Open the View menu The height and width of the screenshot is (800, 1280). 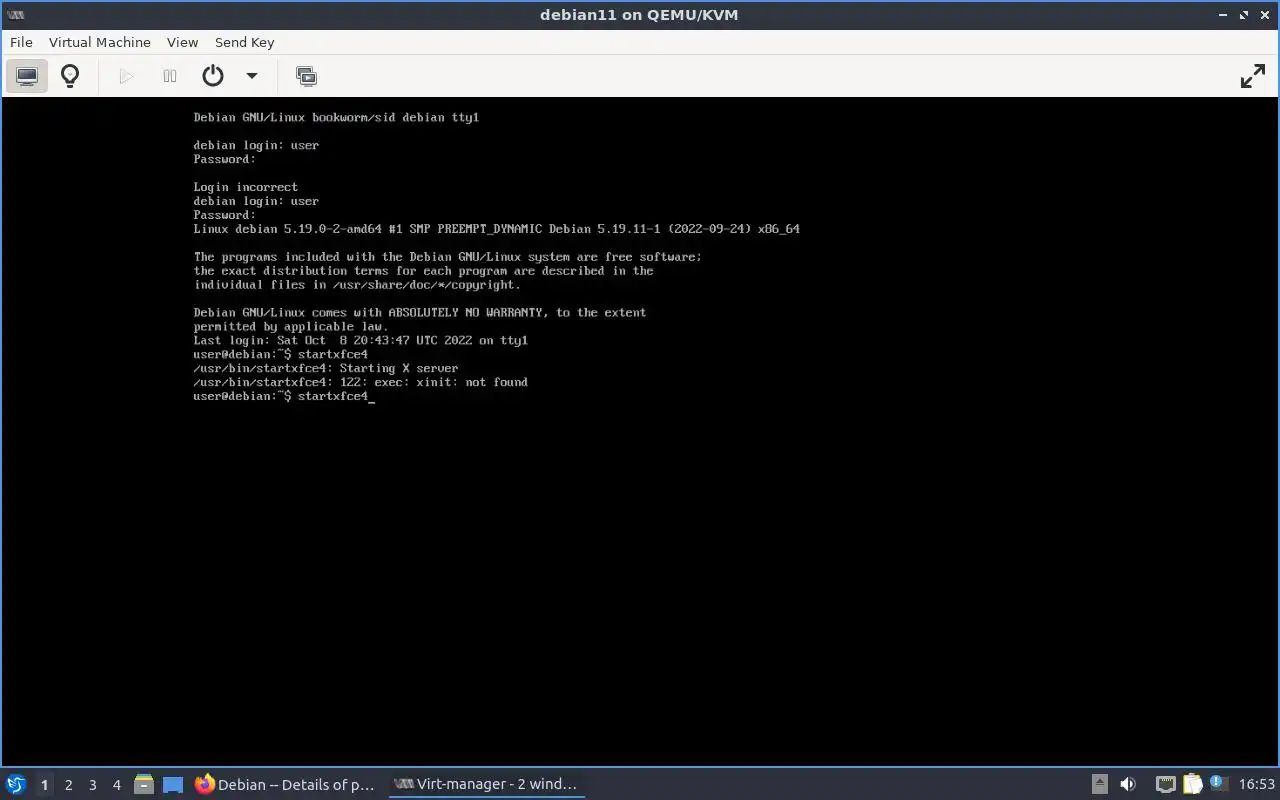(x=182, y=42)
